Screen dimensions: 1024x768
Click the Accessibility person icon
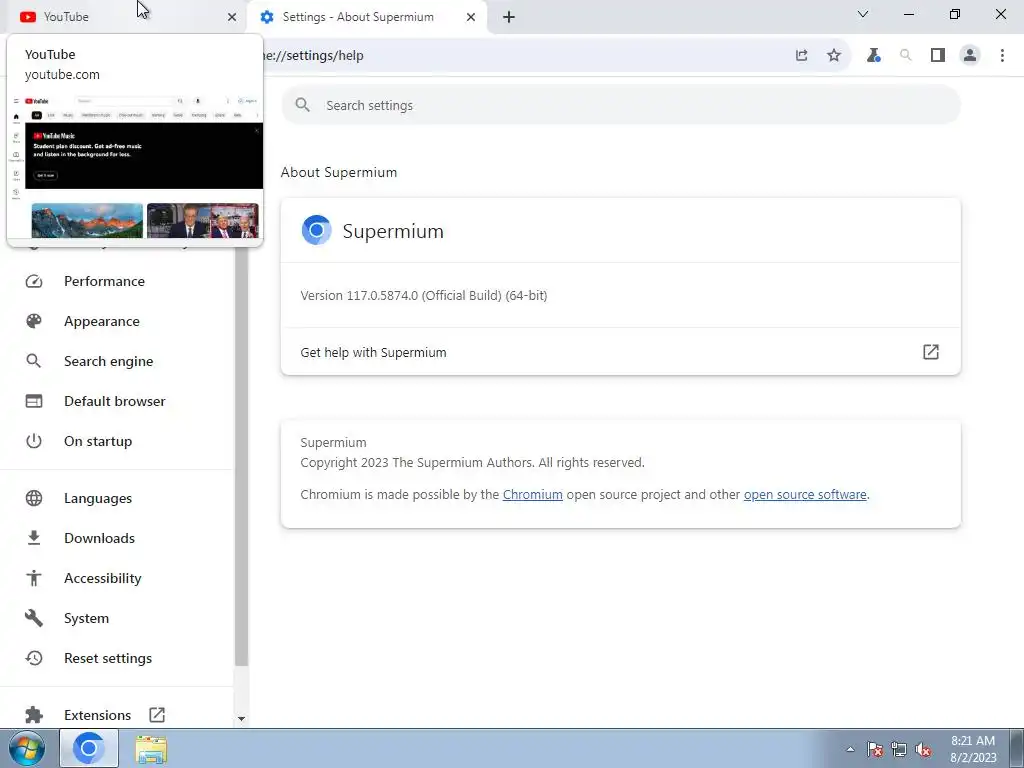point(34,578)
